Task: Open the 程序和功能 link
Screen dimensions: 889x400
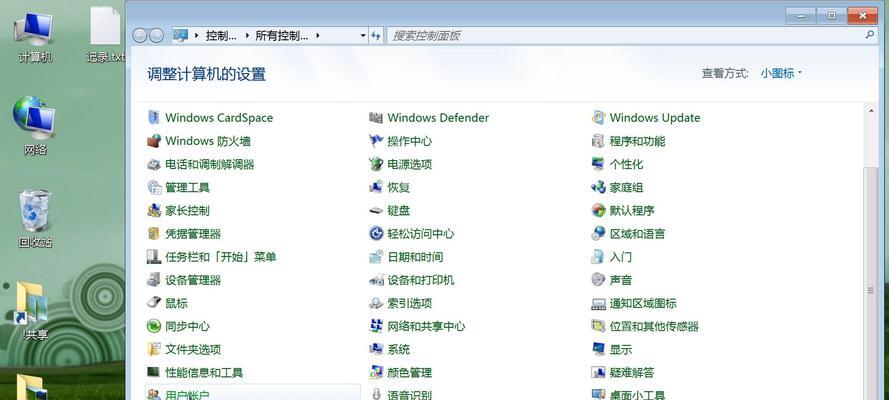Action: coord(637,141)
